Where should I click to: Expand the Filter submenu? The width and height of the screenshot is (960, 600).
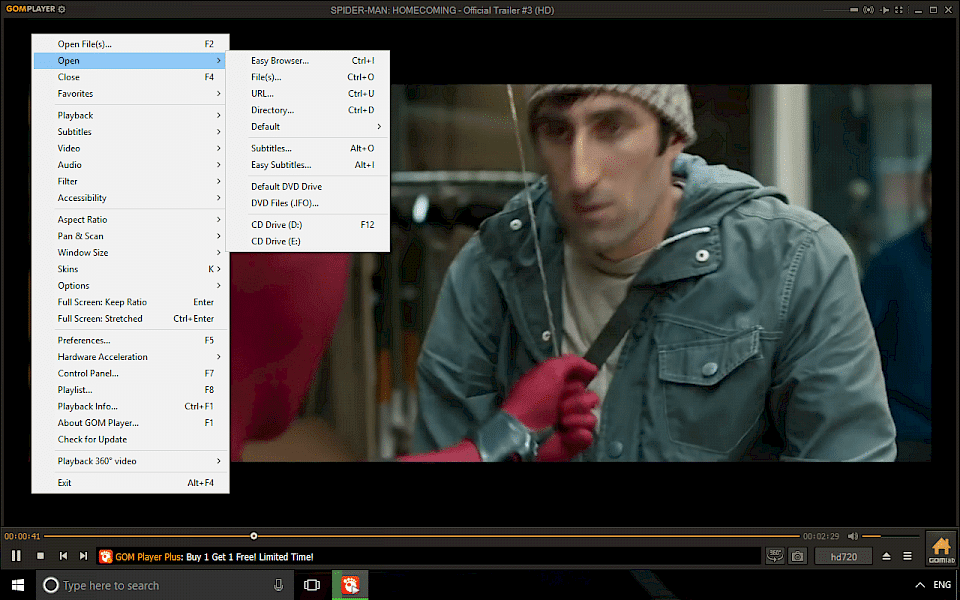tap(130, 181)
